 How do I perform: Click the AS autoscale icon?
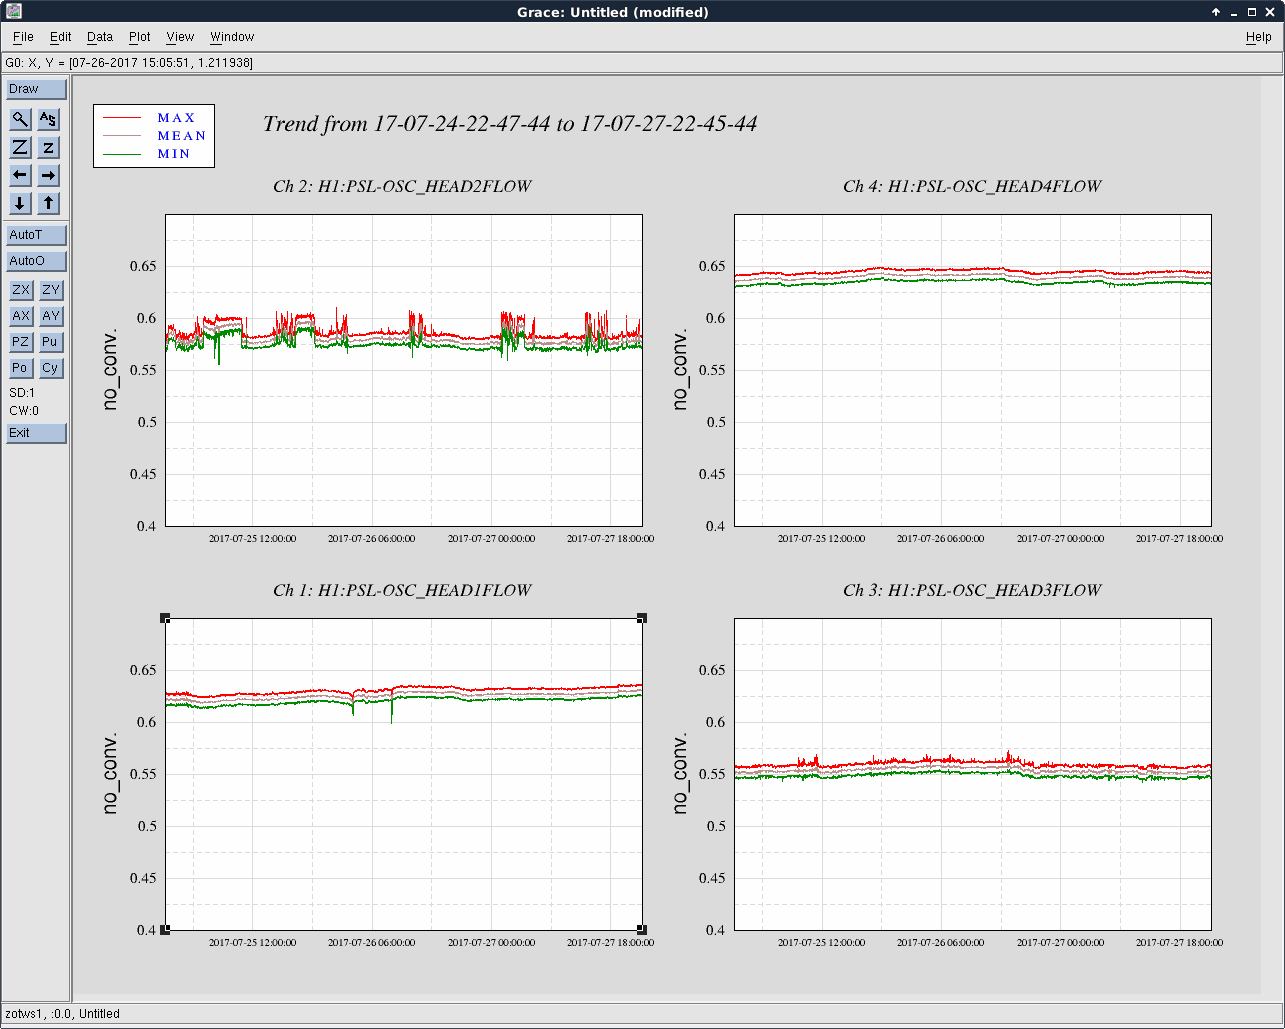click(x=48, y=120)
